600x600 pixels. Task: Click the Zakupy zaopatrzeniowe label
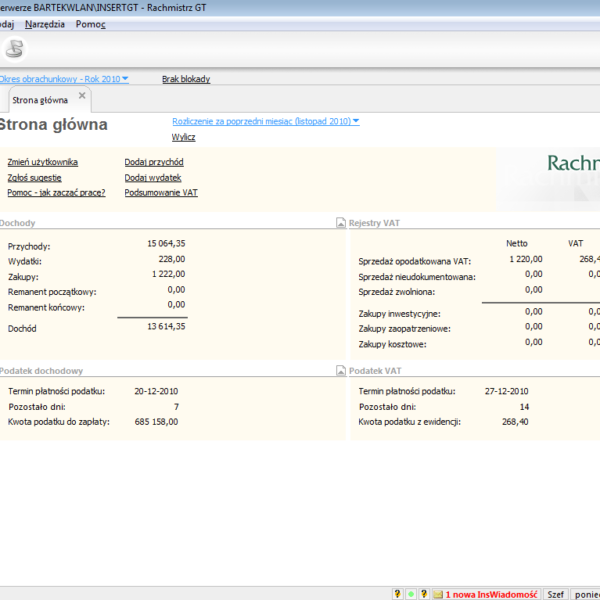coord(404,329)
